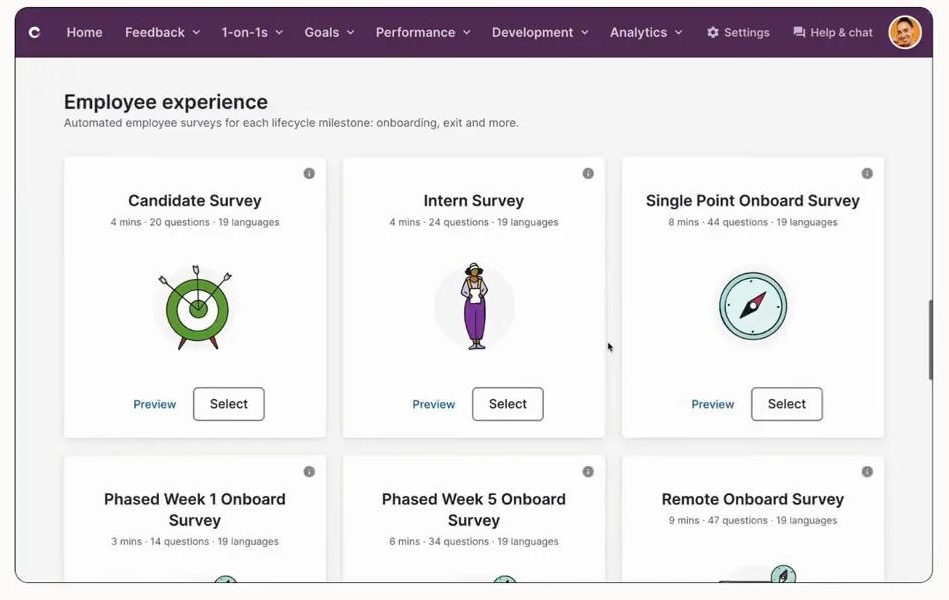Click the compass illustration on Onboard Survey card
The height and width of the screenshot is (600, 949).
coord(751,307)
